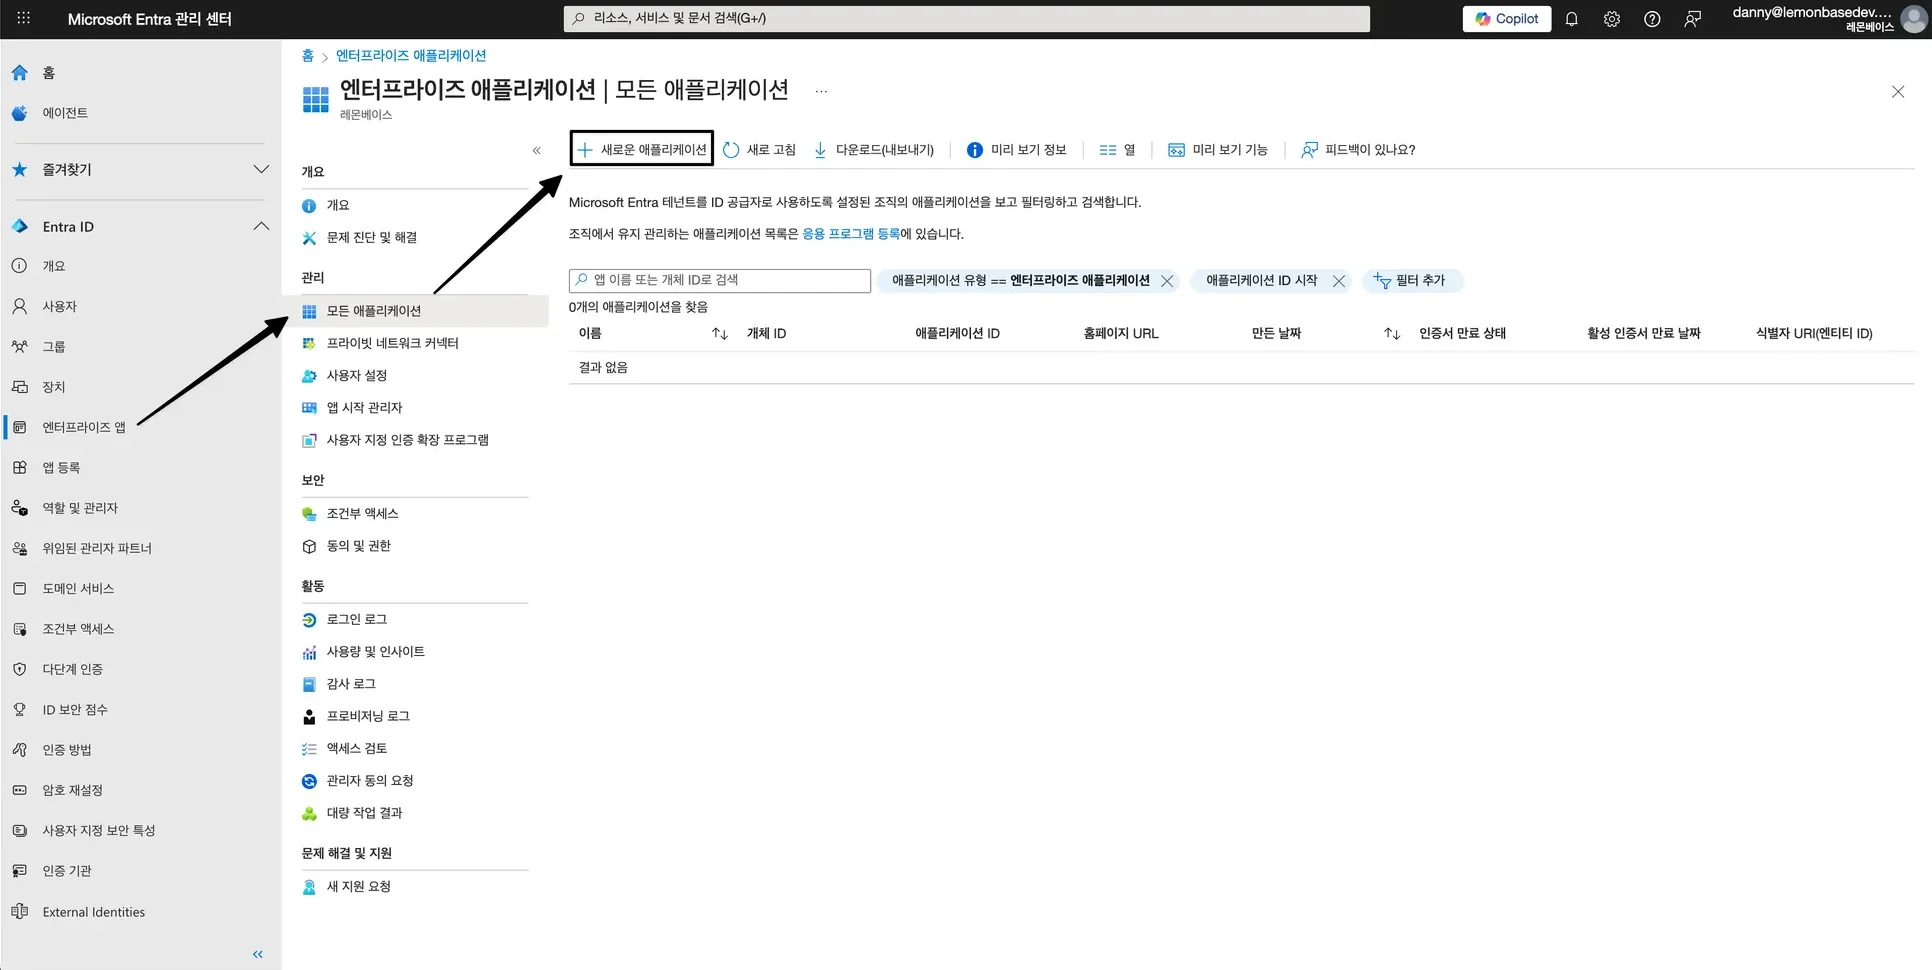Viewport: 1932px width, 970px height.
Task: Click 필터 추가 button
Action: pyautogui.click(x=1411, y=281)
